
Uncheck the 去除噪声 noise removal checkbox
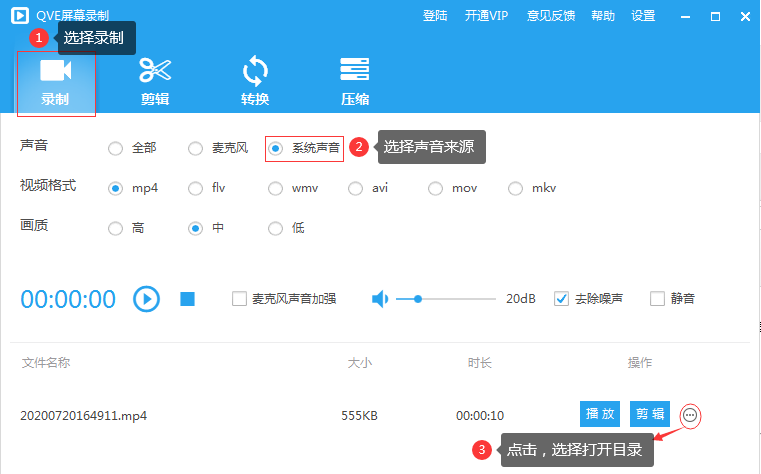click(x=562, y=298)
